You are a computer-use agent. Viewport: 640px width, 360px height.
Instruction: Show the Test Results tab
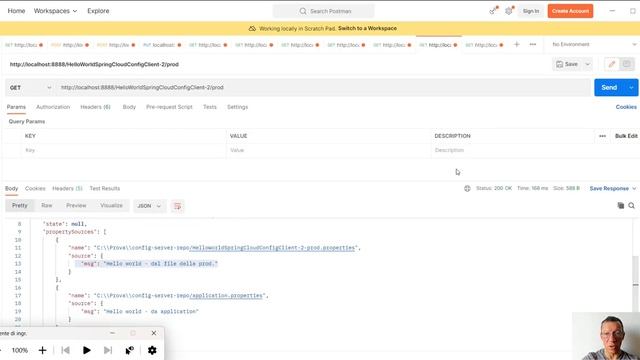(105, 189)
